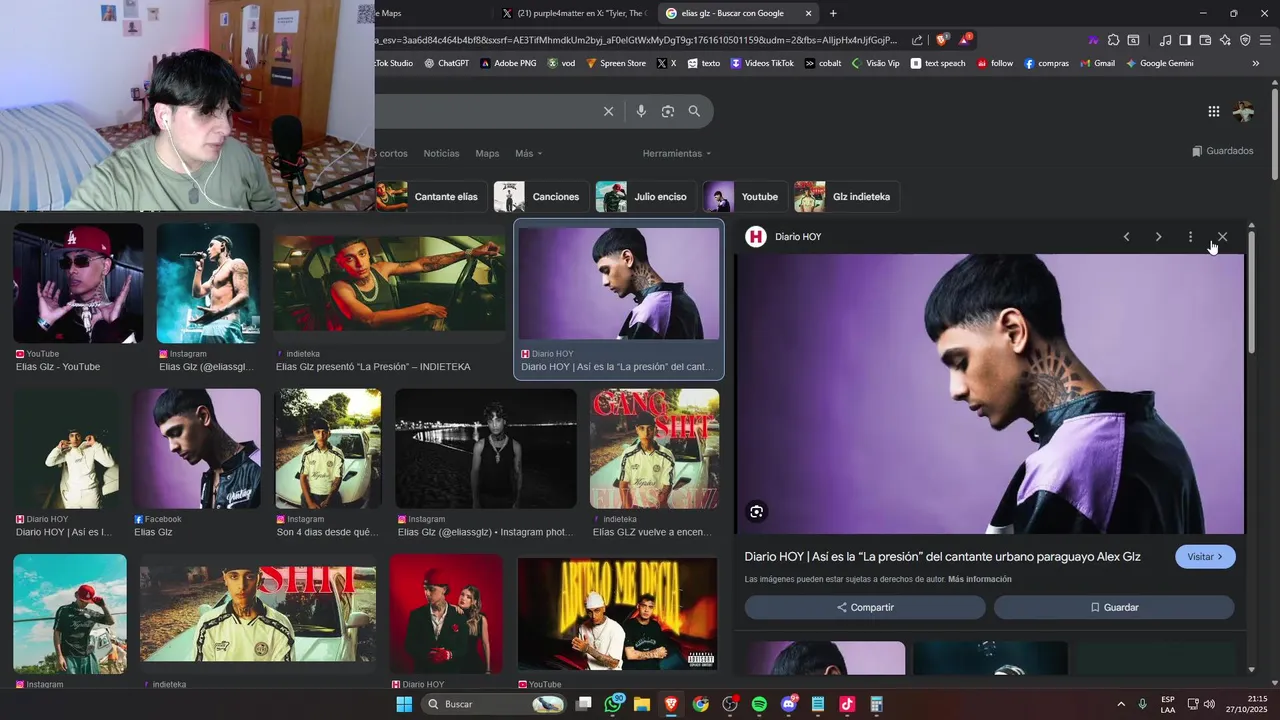
Task: Show hidden bookmarks overflow chevron
Action: tap(1256, 63)
